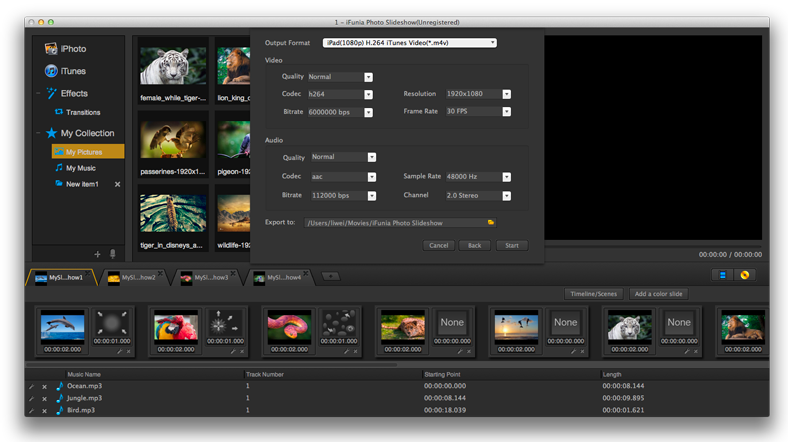Open the Audio Bitrate 112000 bps dropdown

click(371, 196)
